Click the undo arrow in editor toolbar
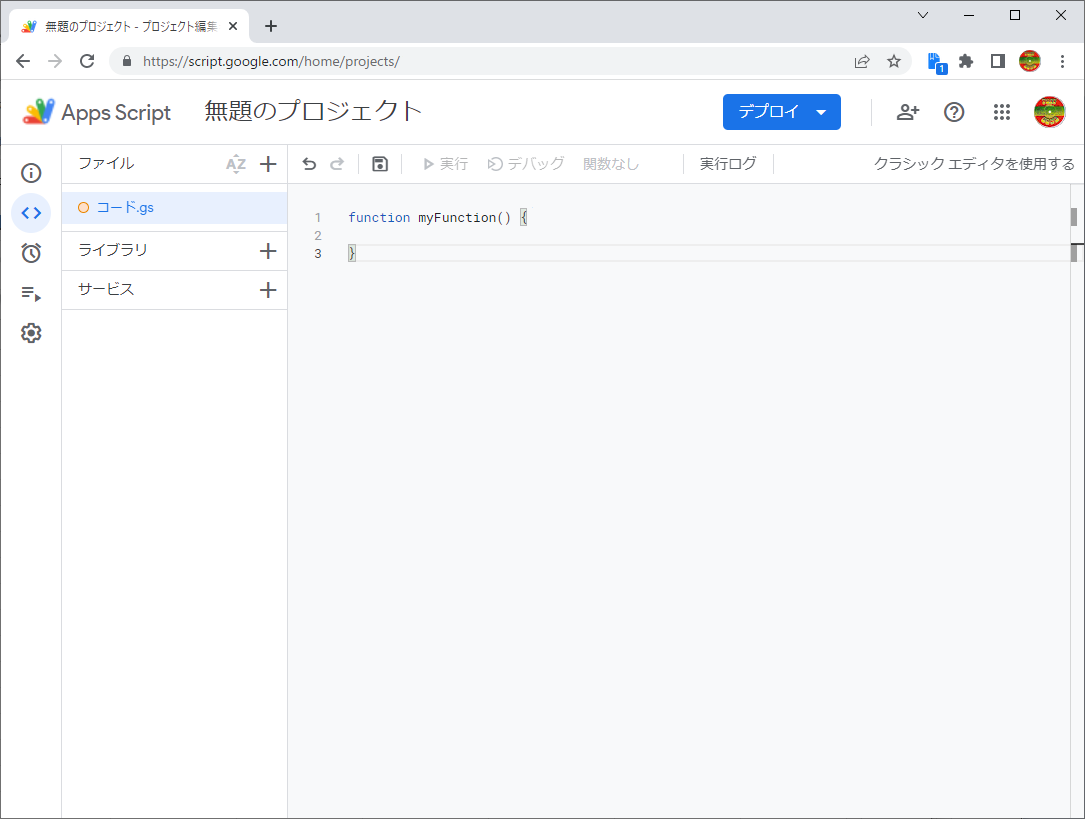The image size is (1085, 819). coord(309,164)
